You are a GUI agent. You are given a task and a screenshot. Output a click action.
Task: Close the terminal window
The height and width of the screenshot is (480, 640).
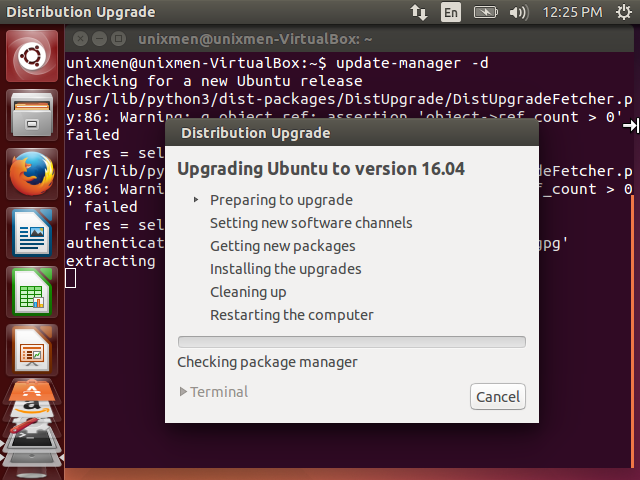click(x=80, y=39)
